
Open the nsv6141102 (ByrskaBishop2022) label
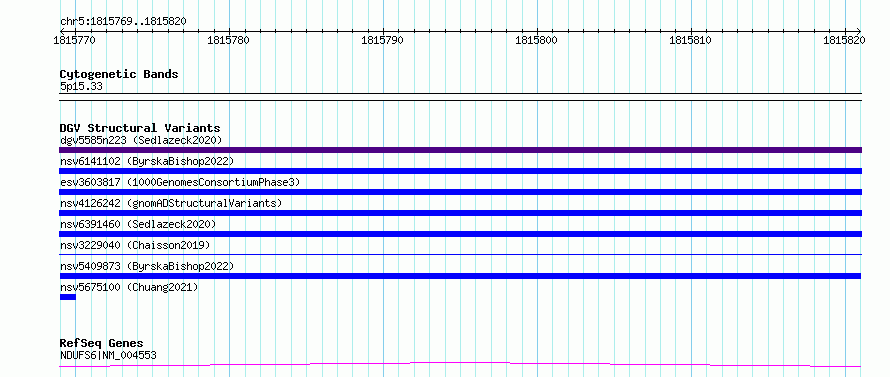coord(146,161)
